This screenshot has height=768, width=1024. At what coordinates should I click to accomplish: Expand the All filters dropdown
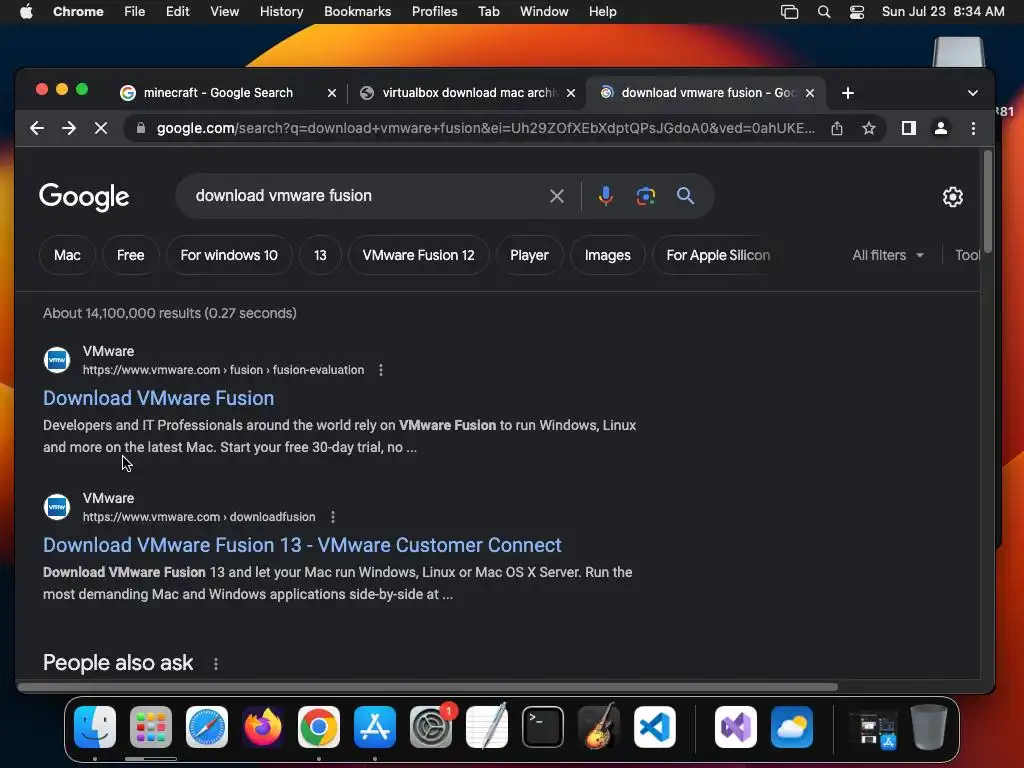pyautogui.click(x=888, y=255)
